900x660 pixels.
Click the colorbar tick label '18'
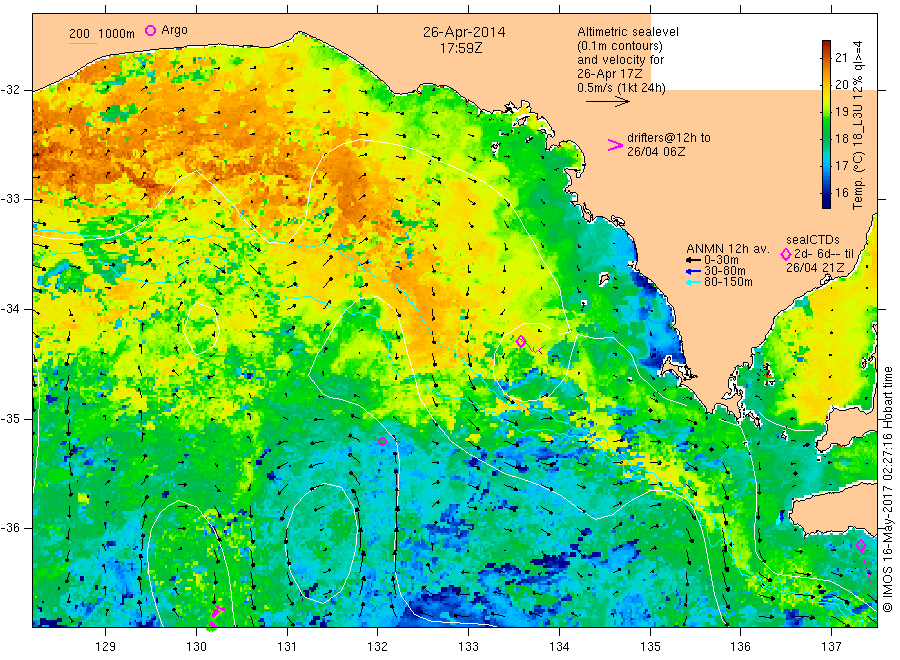click(x=841, y=138)
